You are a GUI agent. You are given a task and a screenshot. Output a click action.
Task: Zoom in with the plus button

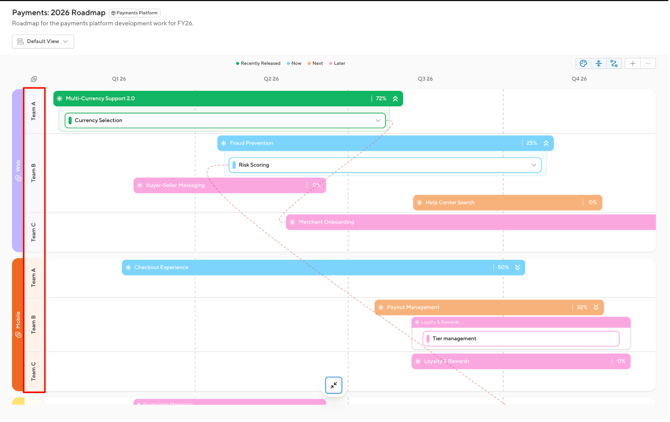coord(632,64)
